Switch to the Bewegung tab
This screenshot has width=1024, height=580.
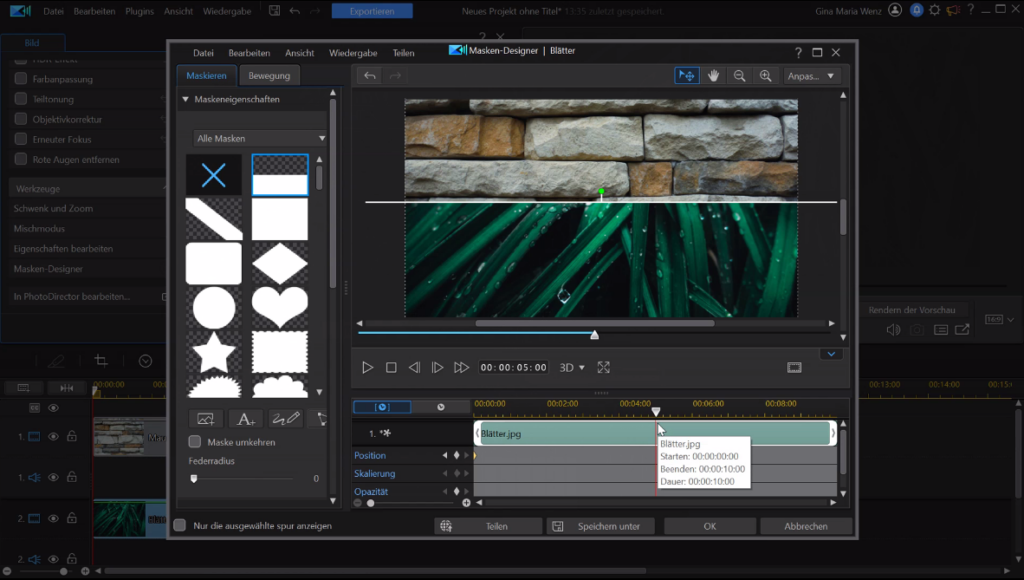(269, 76)
